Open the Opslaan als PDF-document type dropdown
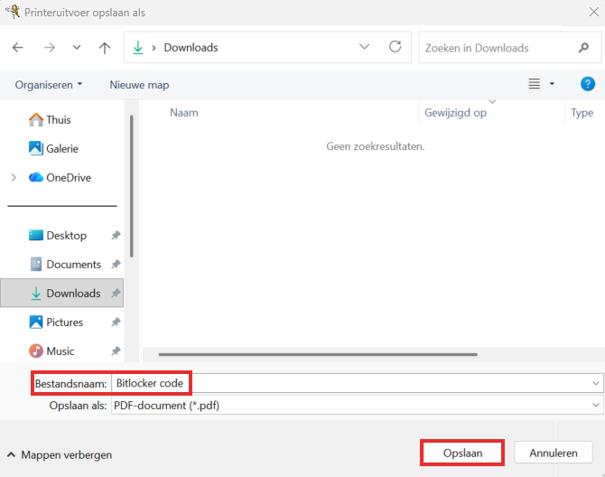This screenshot has height=477, width=605. (357, 405)
